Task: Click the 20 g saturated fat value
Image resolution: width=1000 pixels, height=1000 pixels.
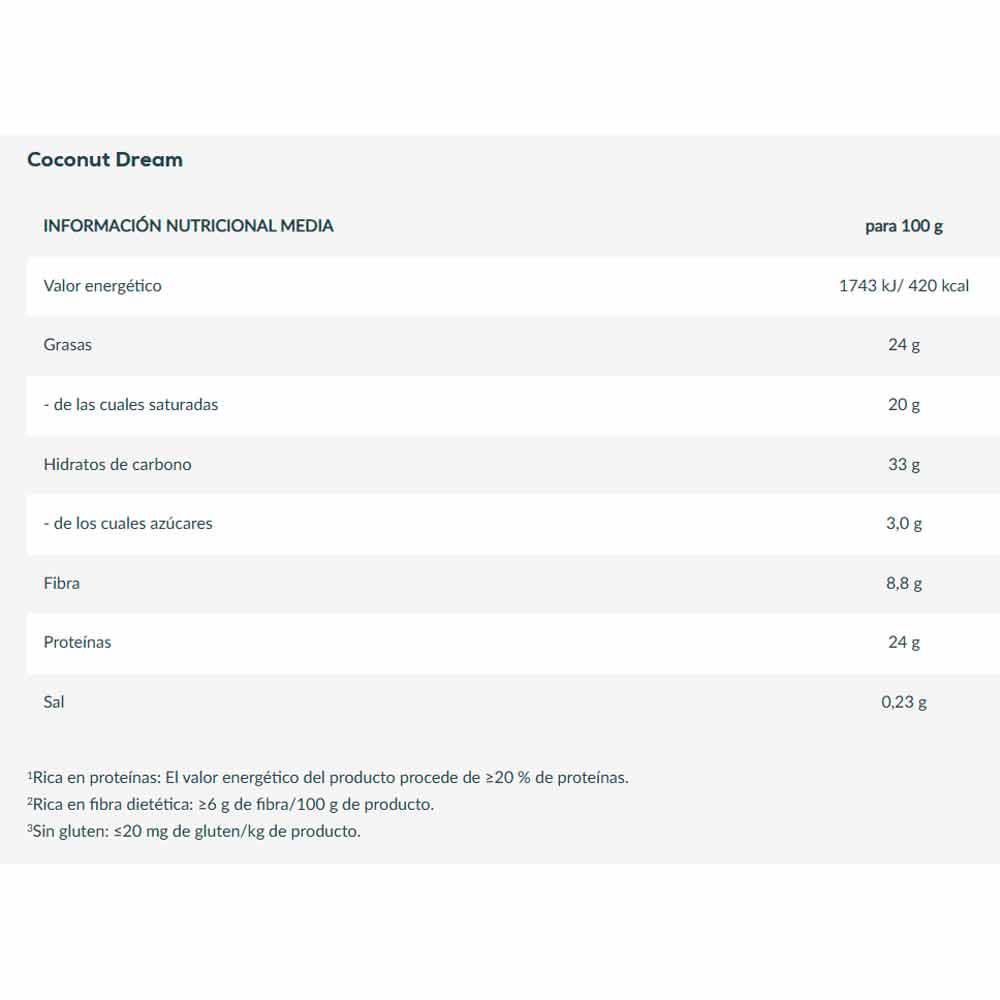Action: pos(903,405)
